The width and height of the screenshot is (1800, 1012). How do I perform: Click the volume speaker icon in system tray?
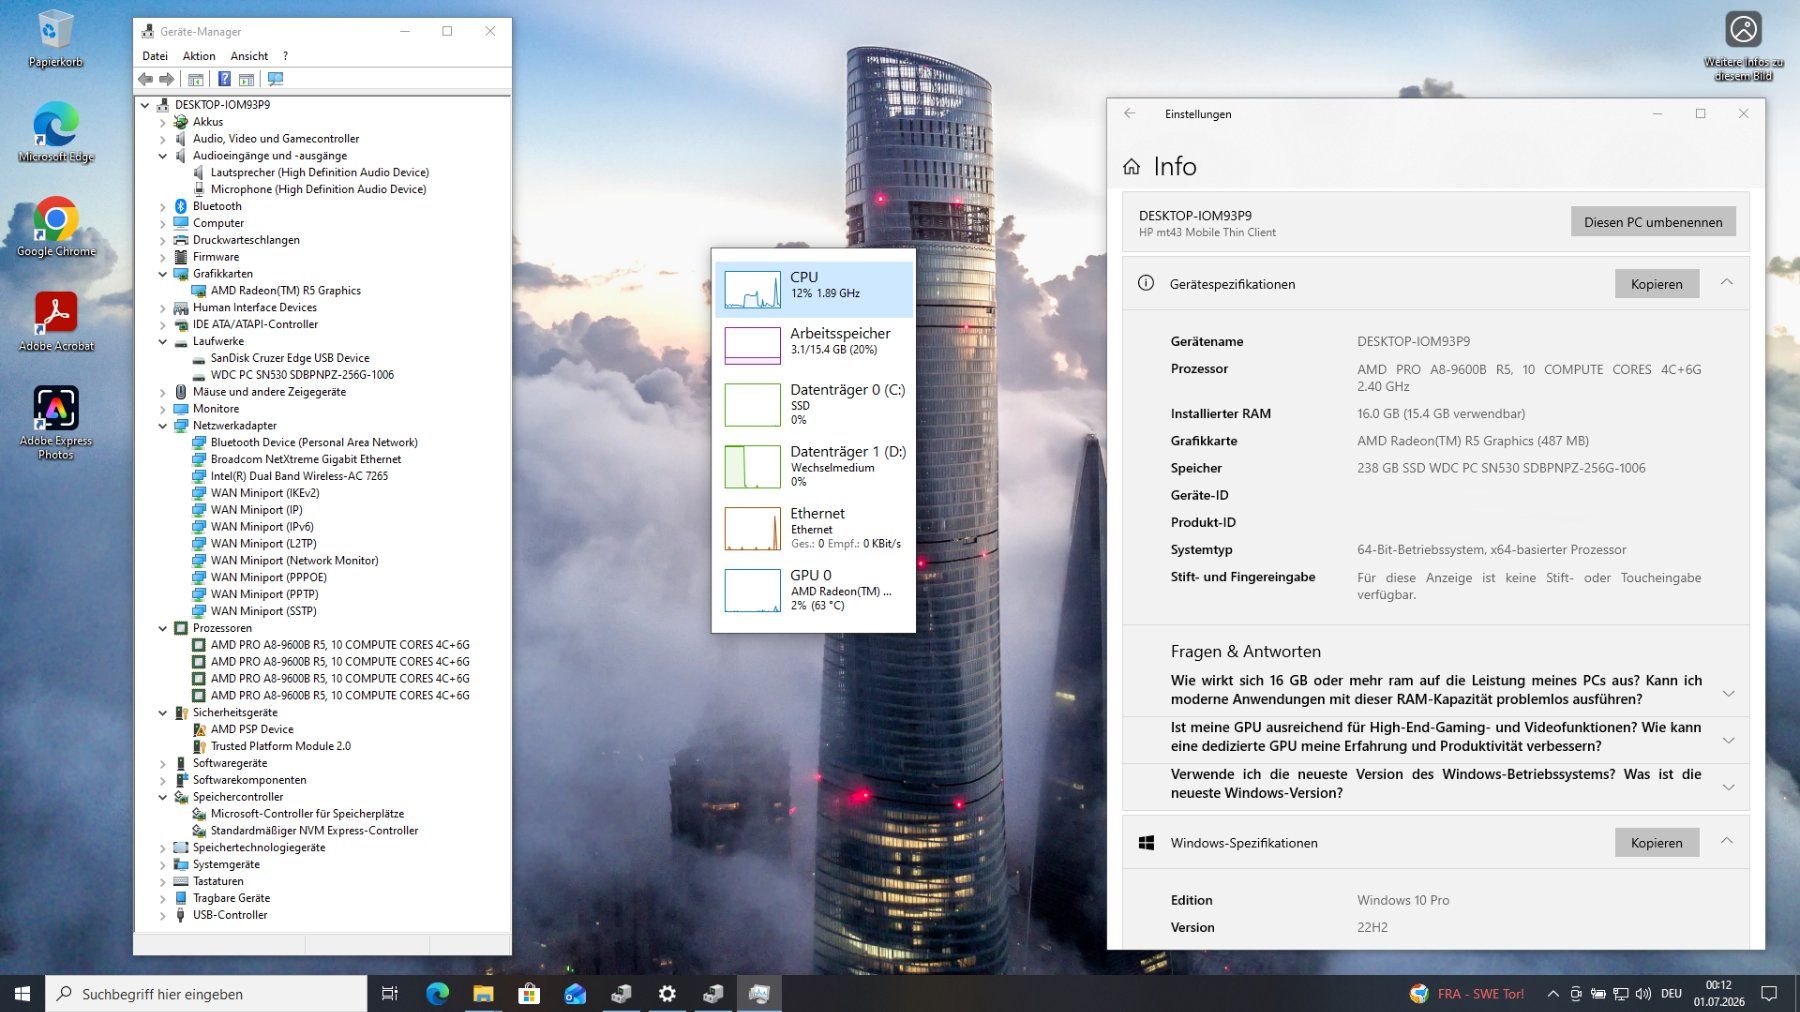(x=1643, y=994)
